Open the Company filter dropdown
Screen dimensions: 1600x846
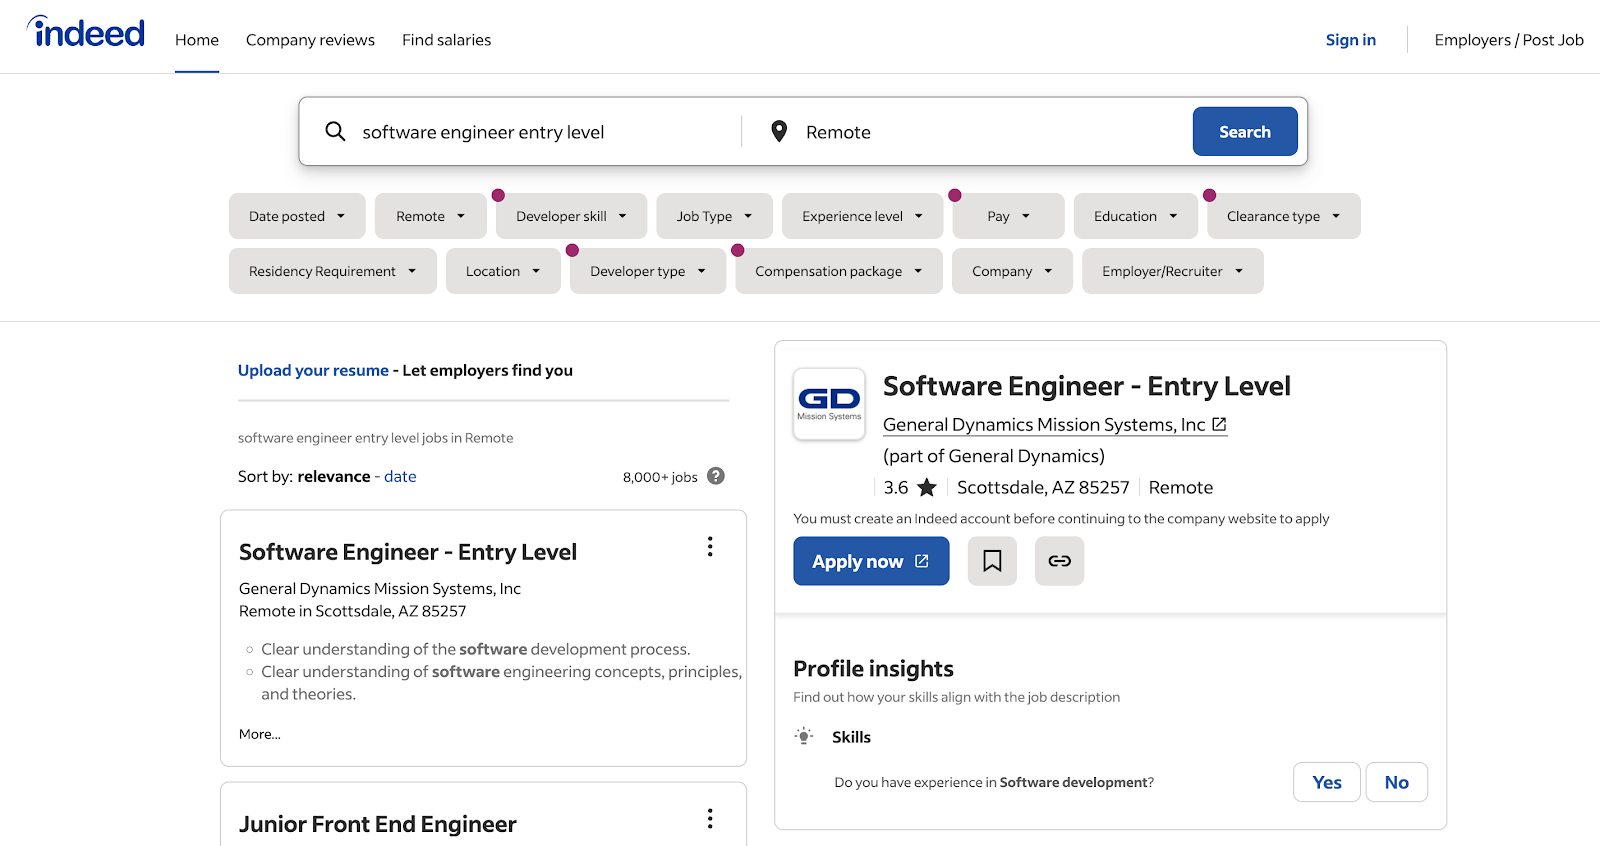tap(1012, 271)
